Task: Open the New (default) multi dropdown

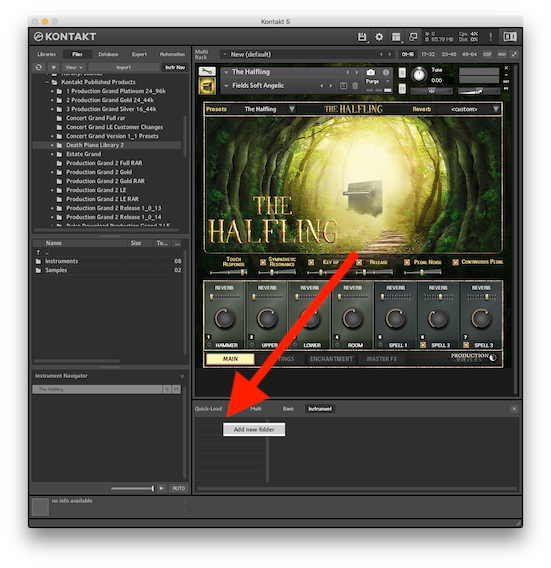Action: click(x=225, y=54)
